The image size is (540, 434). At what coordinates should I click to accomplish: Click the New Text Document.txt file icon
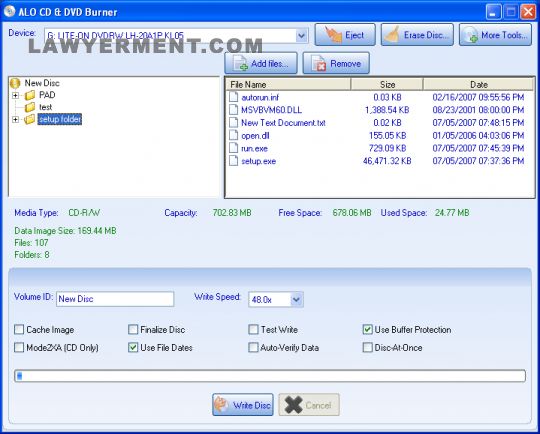tap(233, 122)
